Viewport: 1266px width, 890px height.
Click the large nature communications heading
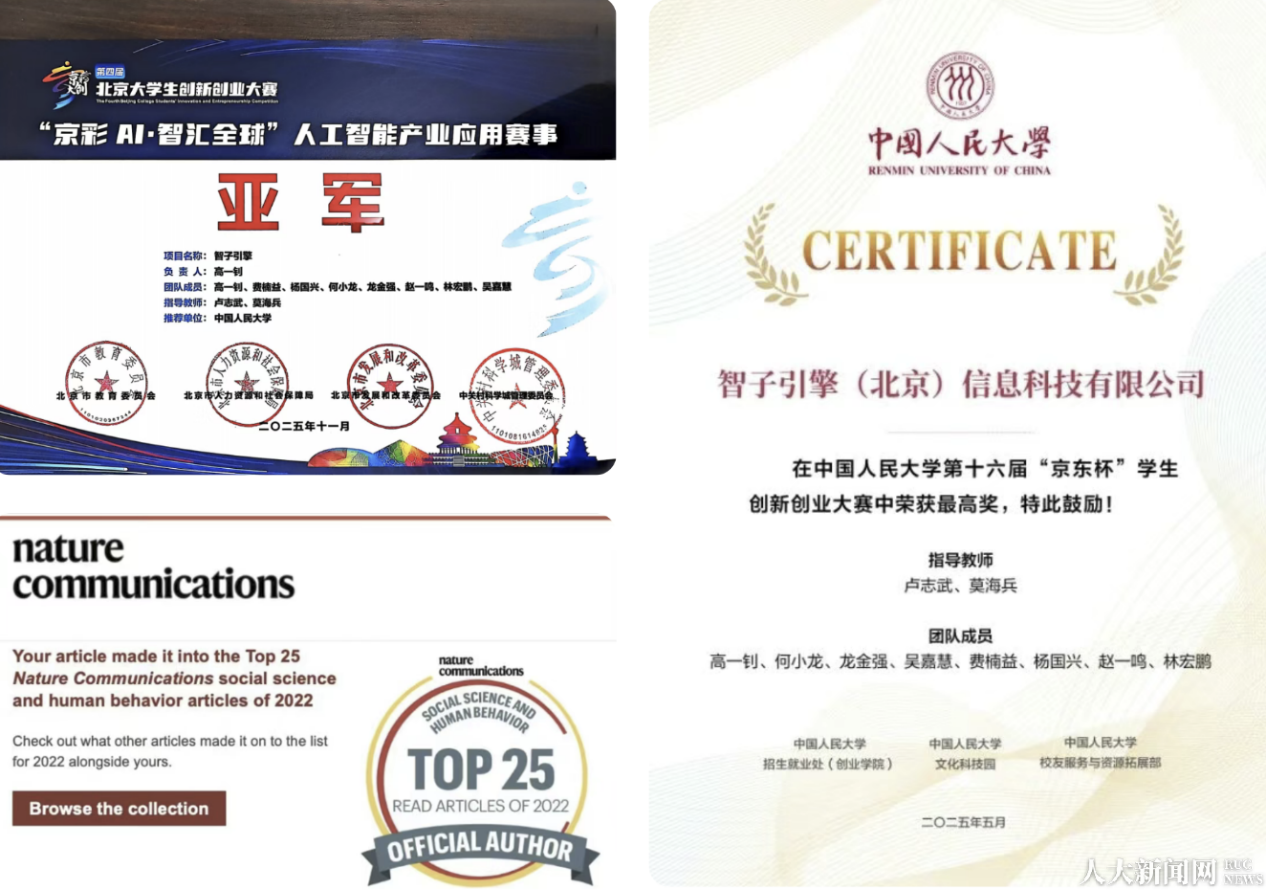click(153, 566)
